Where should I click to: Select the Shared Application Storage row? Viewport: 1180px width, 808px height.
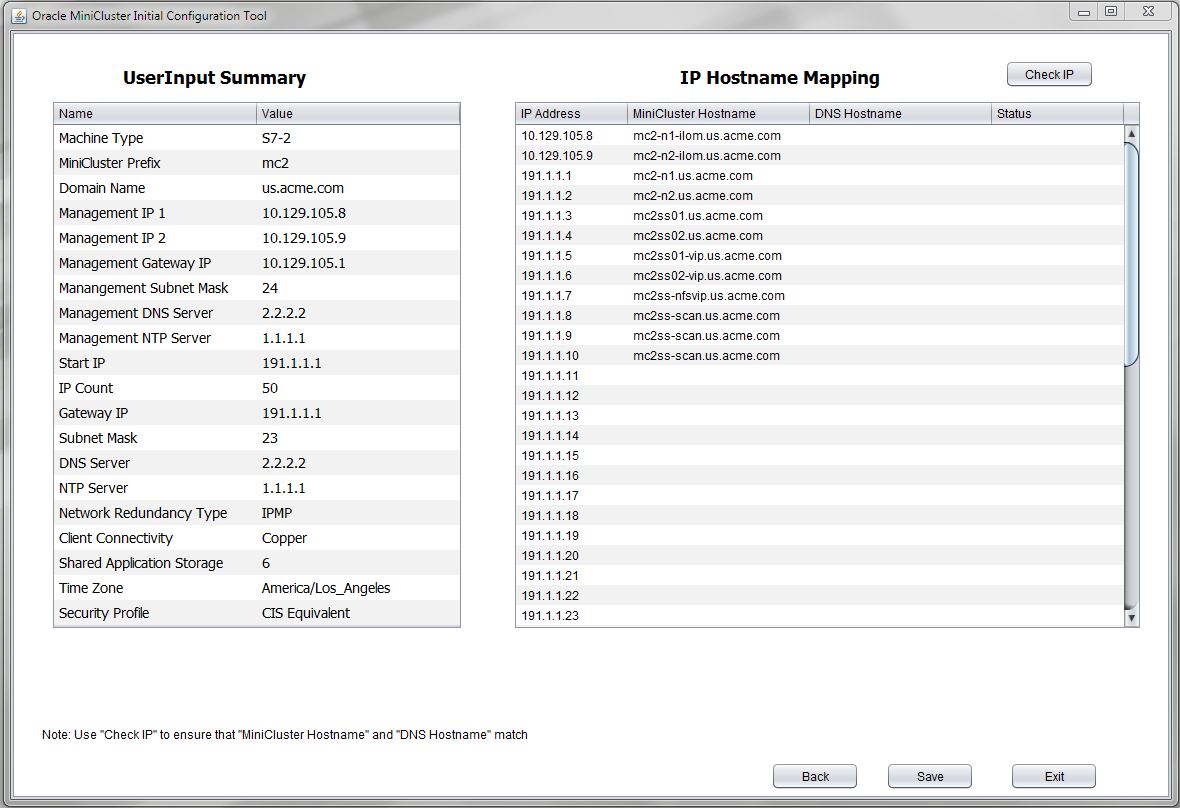(x=257, y=563)
